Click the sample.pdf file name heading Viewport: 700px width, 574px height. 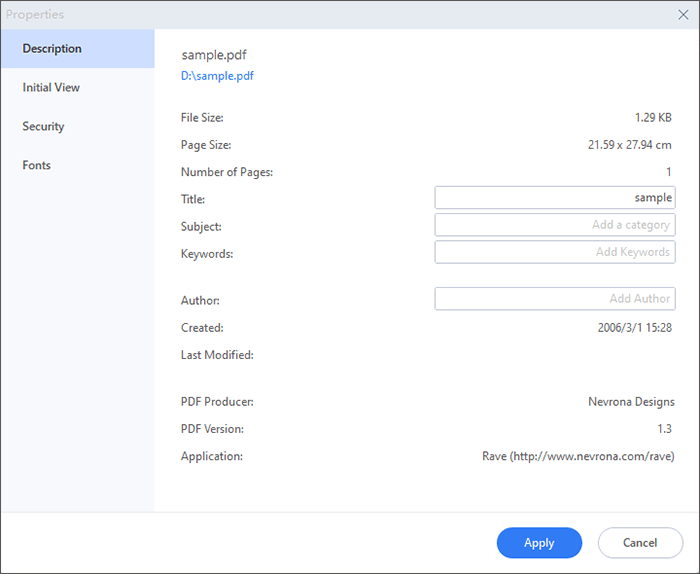(214, 55)
